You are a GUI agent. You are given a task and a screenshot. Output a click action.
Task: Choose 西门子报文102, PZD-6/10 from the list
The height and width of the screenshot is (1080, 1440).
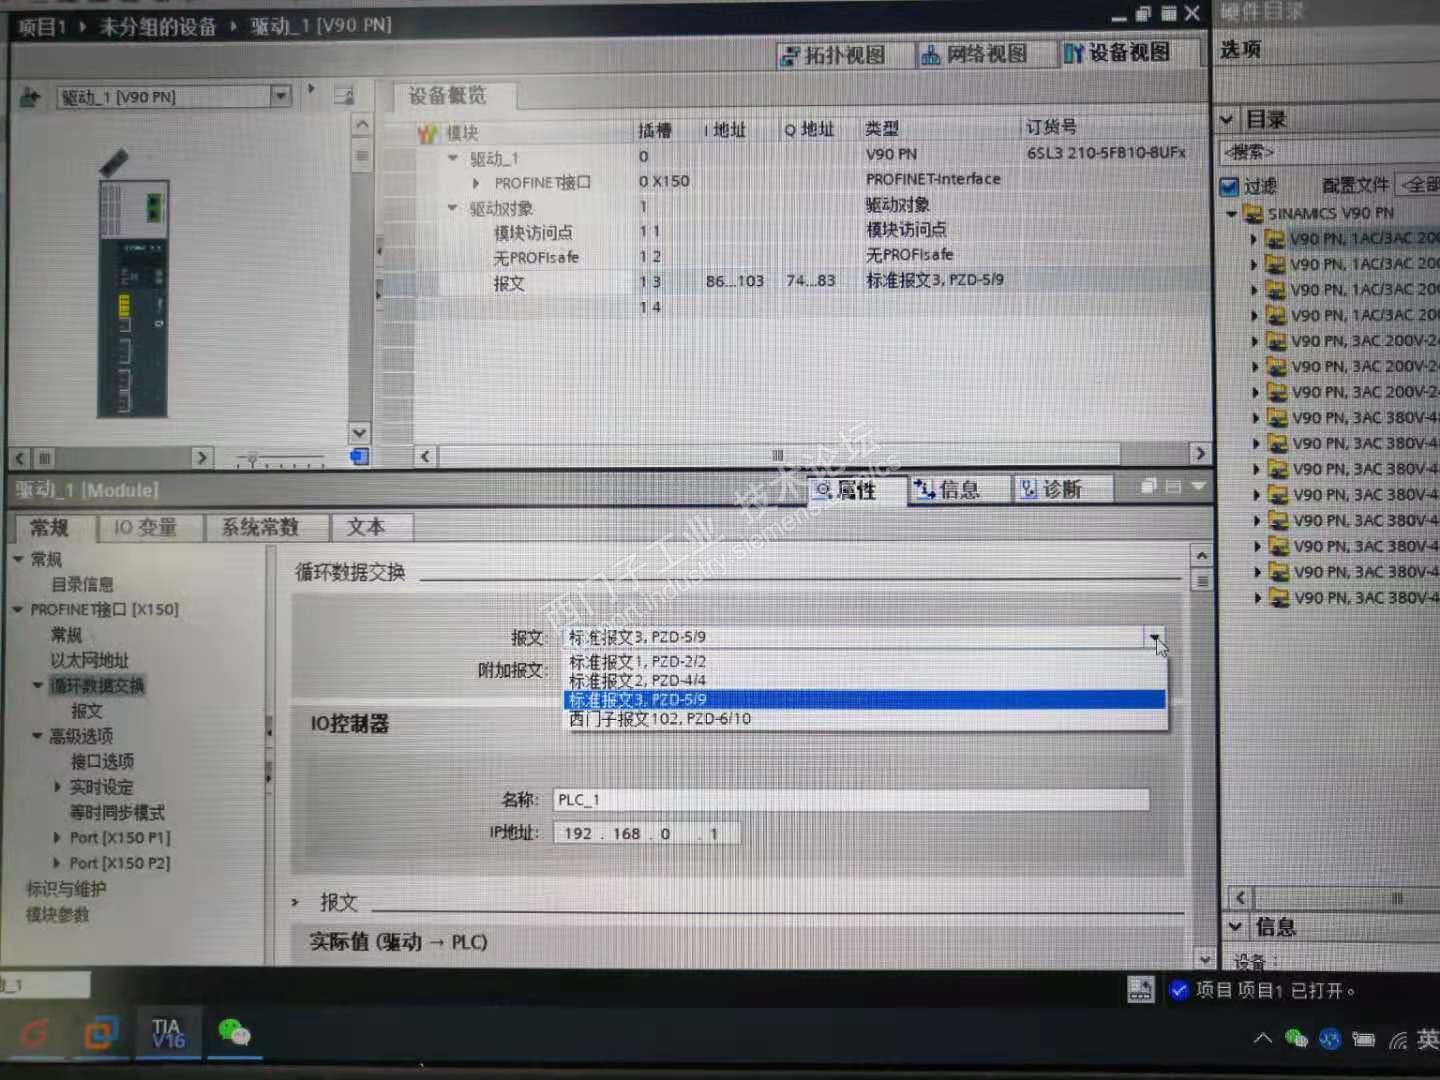pyautogui.click(x=865, y=718)
